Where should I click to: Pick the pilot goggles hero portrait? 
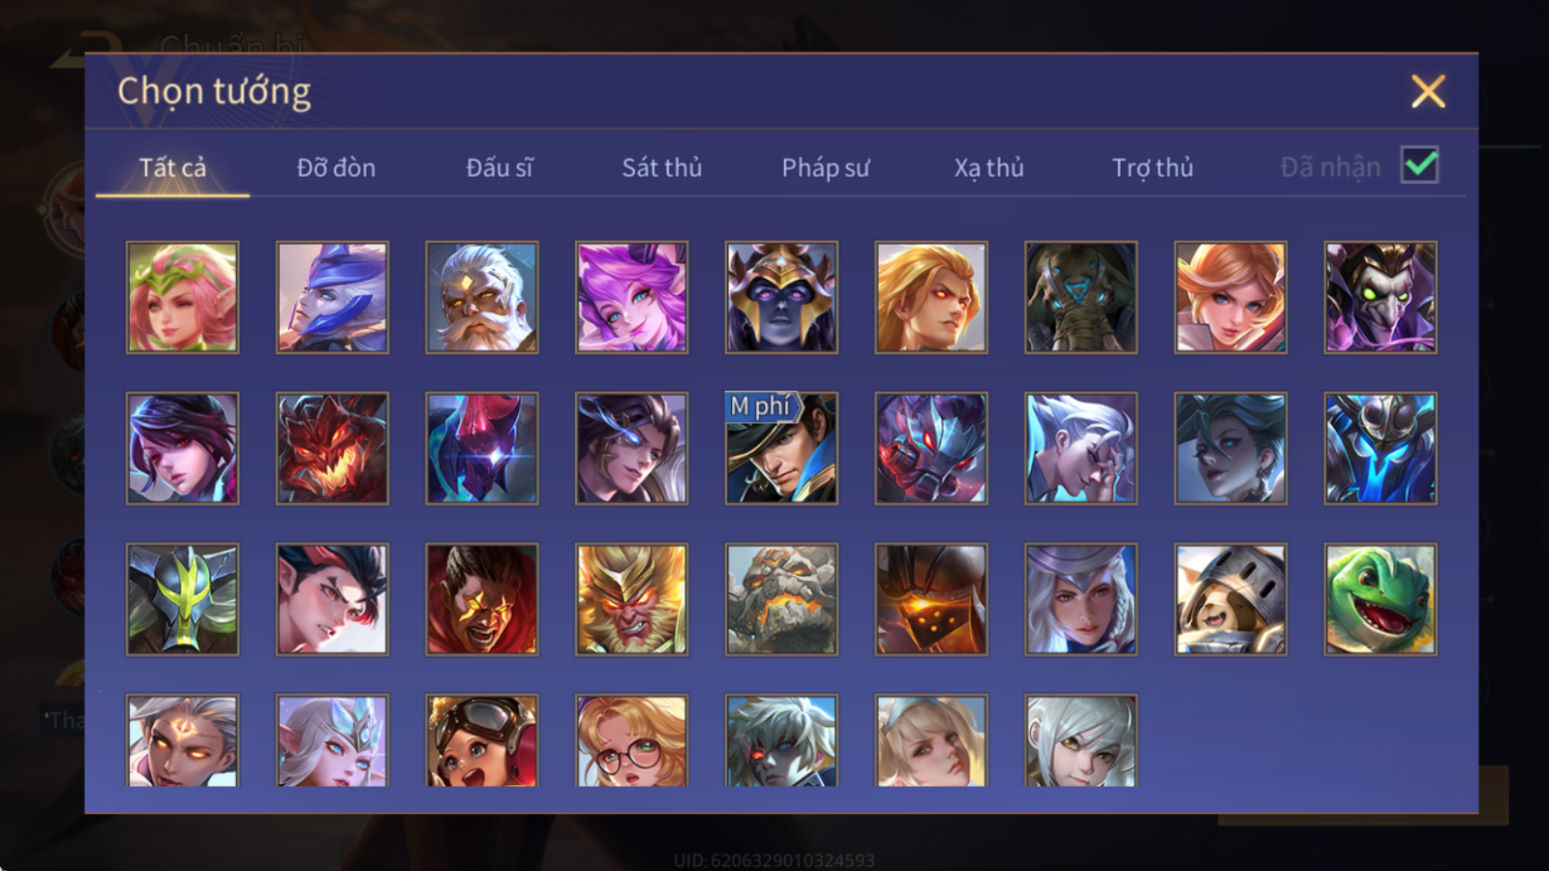pyautogui.click(x=482, y=741)
